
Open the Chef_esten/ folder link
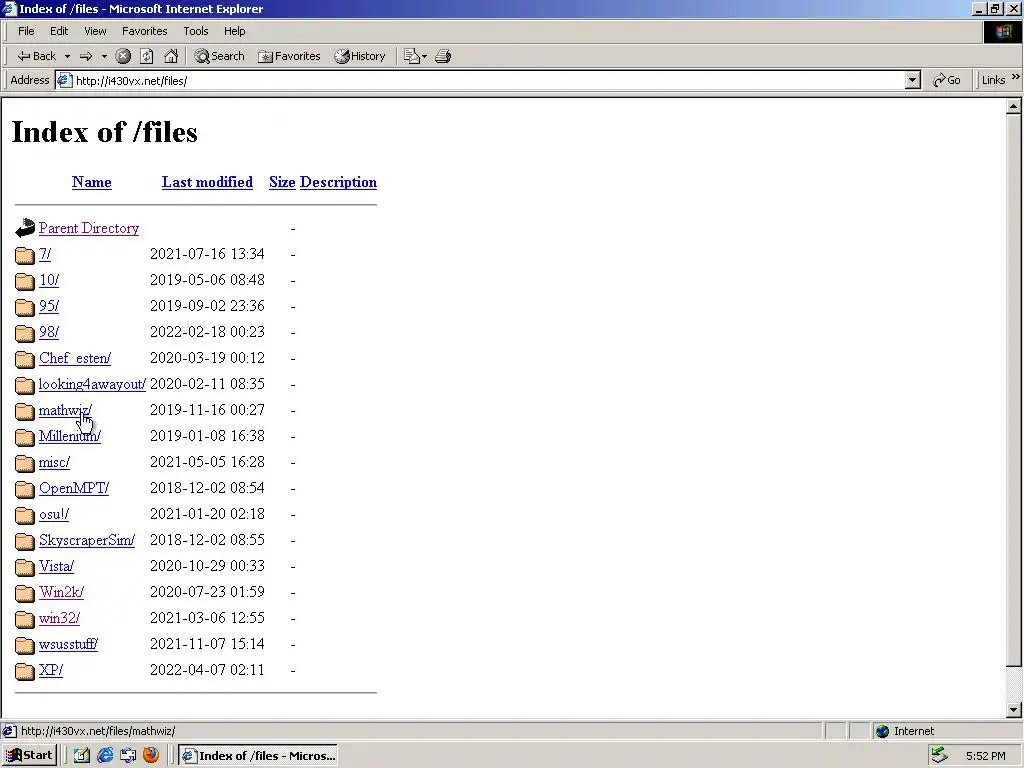(75, 359)
